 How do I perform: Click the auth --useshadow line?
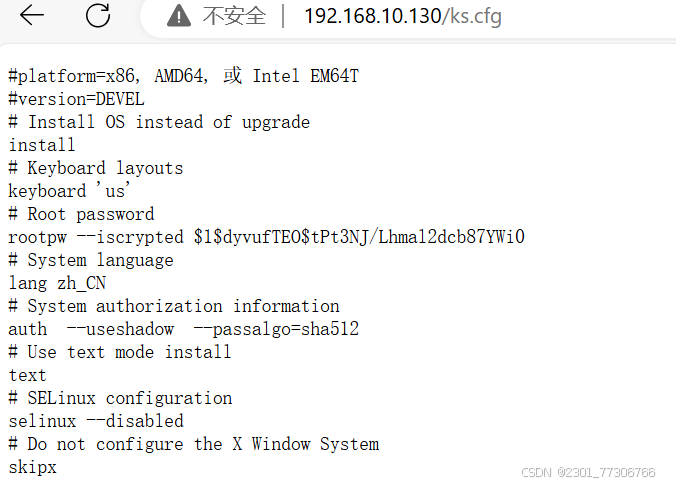pyautogui.click(x=184, y=329)
